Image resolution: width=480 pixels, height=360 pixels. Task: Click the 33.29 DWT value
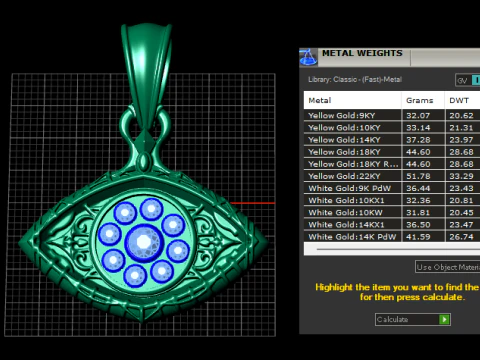(x=461, y=176)
